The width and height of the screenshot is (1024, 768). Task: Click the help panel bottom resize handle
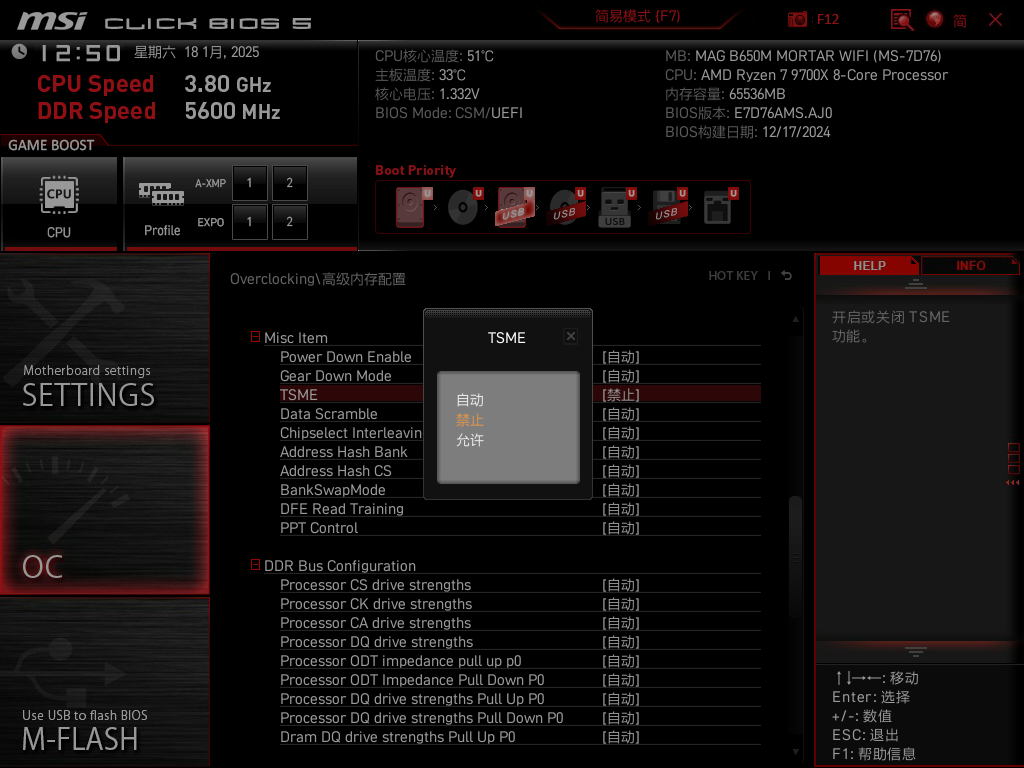point(916,651)
